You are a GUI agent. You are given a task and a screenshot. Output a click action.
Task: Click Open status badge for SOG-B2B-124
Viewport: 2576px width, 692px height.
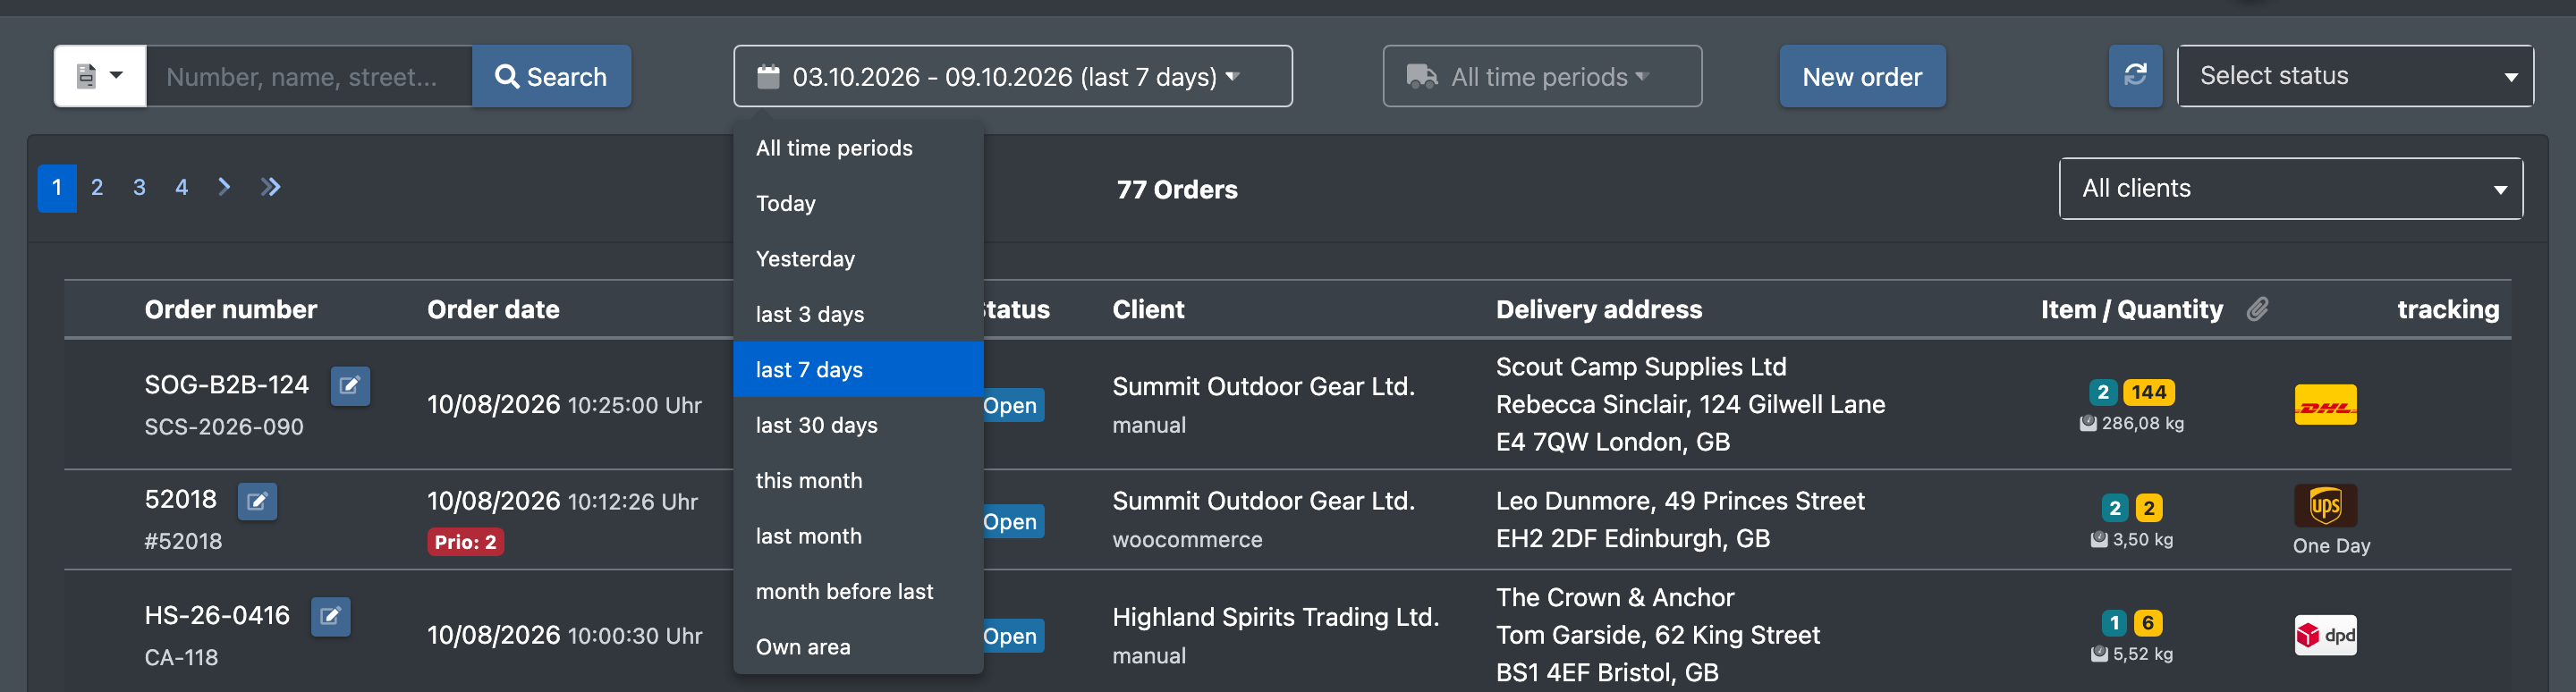point(1012,405)
